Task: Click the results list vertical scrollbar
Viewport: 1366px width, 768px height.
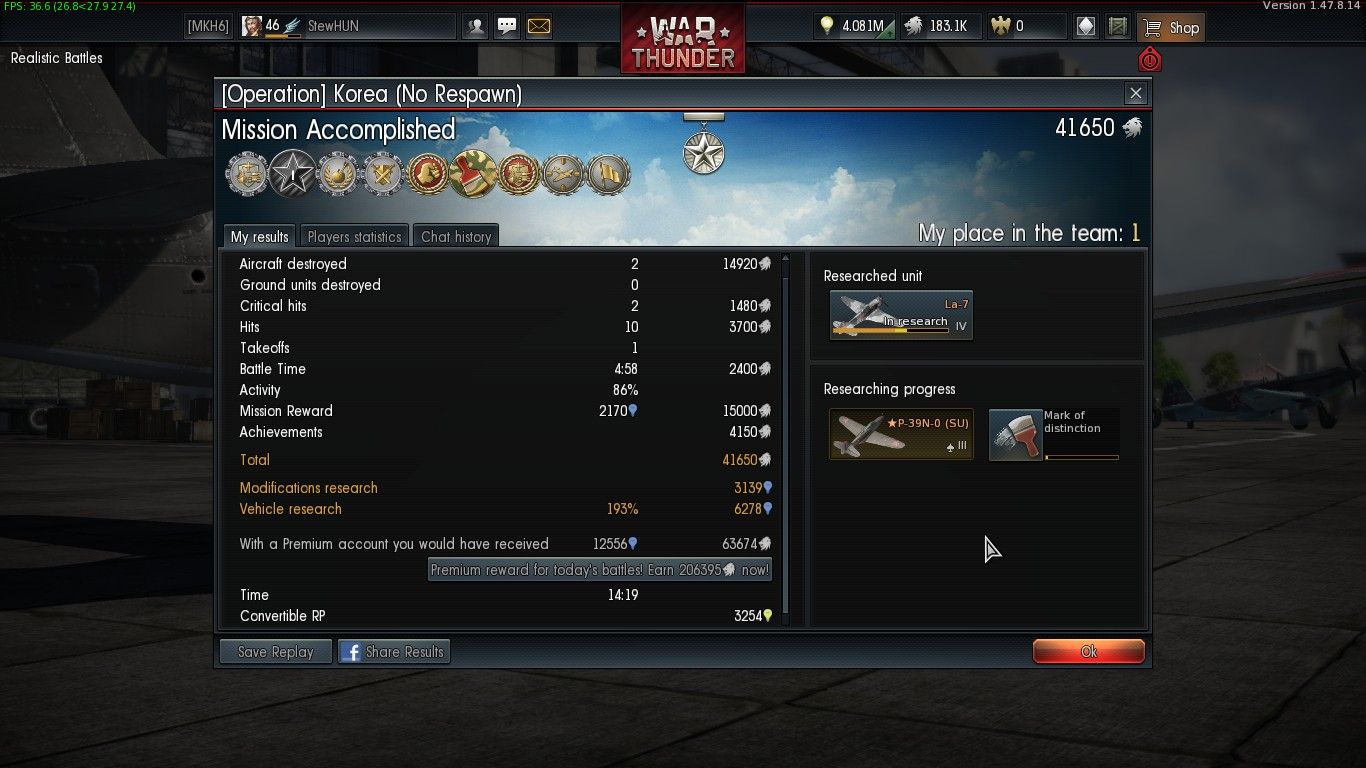Action: tap(786, 440)
